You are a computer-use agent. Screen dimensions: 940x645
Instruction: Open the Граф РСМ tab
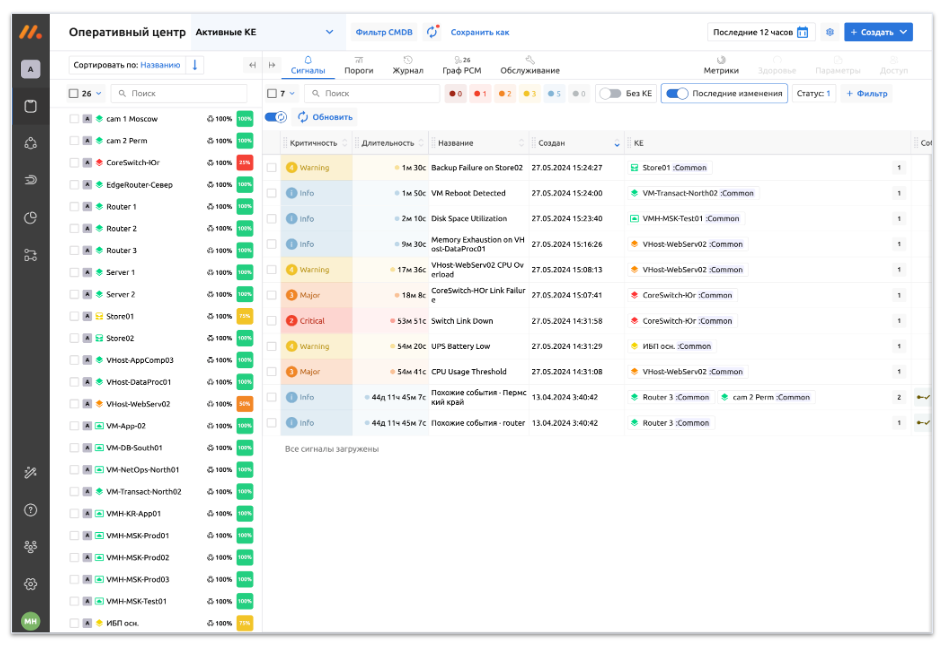462,66
